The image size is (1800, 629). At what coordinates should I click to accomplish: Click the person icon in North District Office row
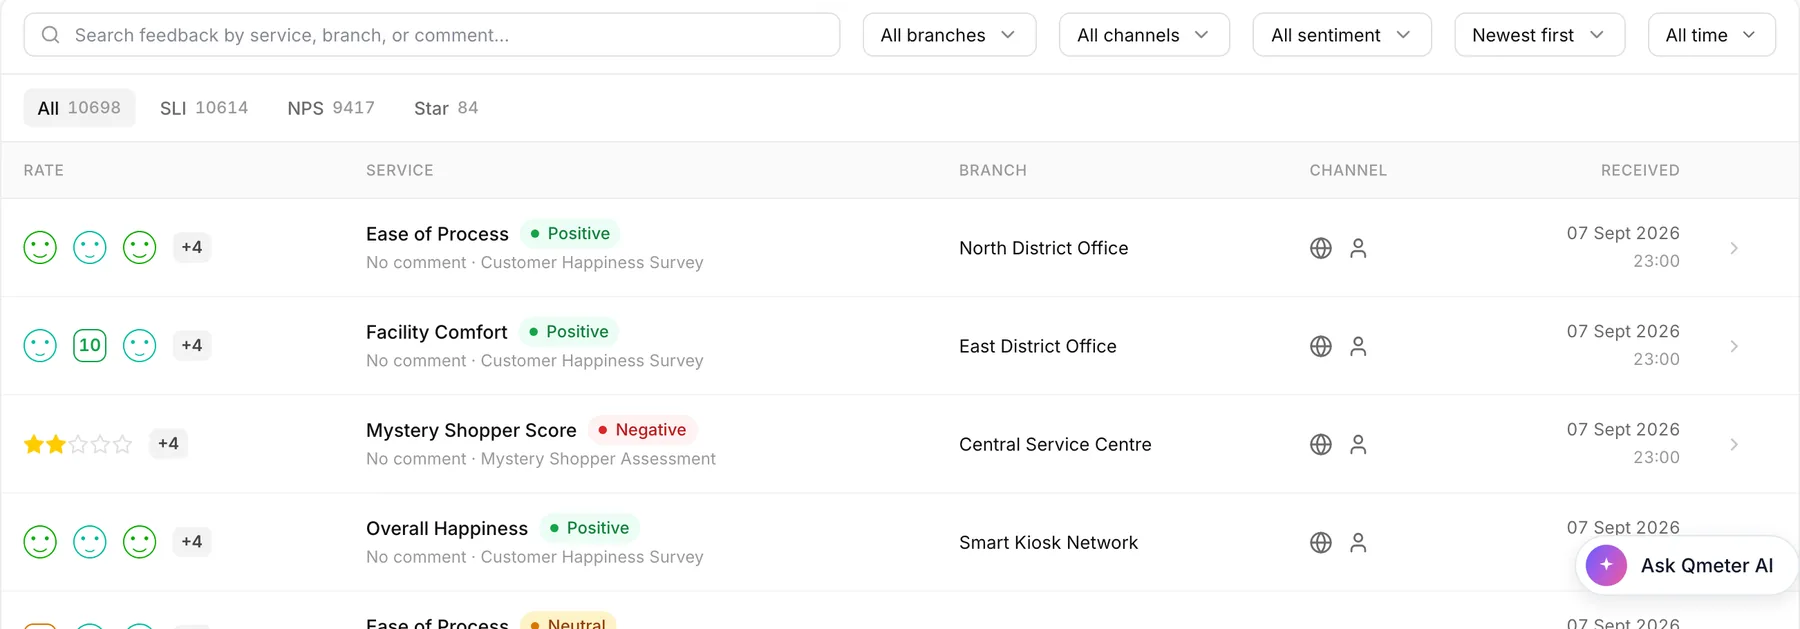click(x=1358, y=248)
